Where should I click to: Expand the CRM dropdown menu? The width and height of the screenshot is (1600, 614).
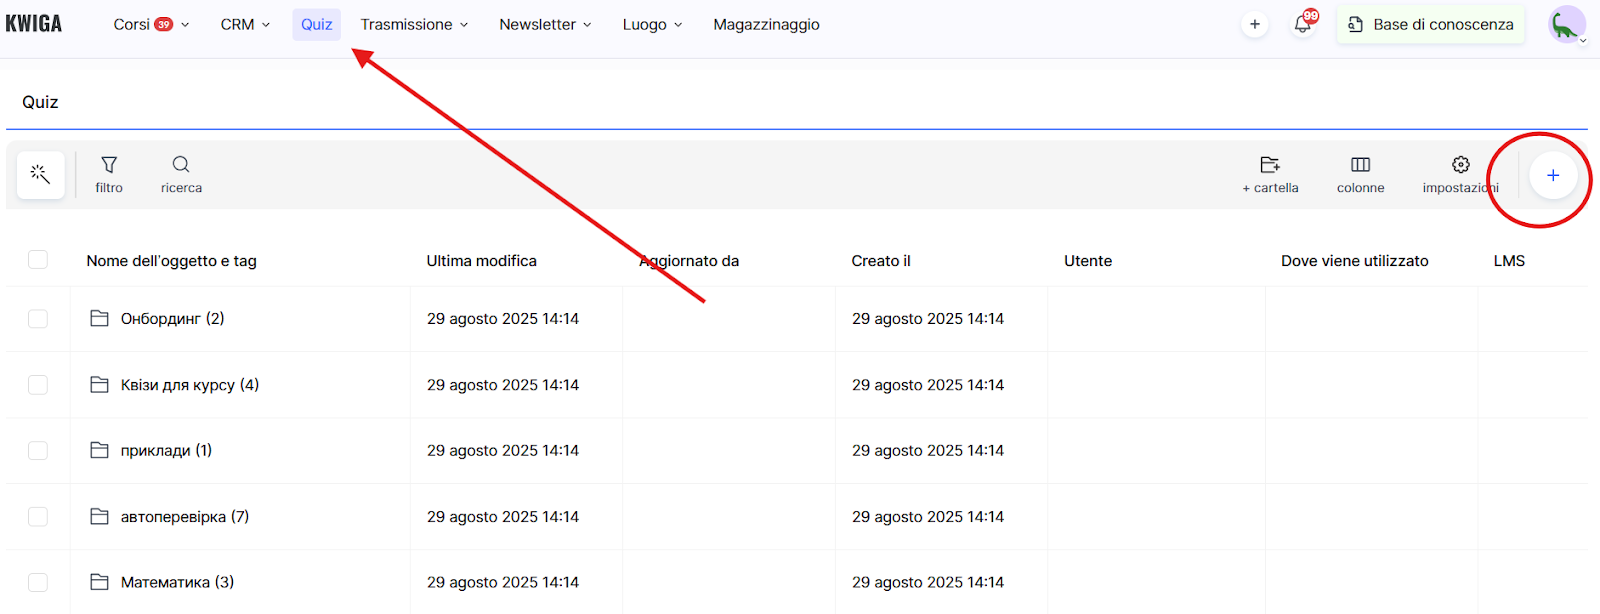(245, 25)
